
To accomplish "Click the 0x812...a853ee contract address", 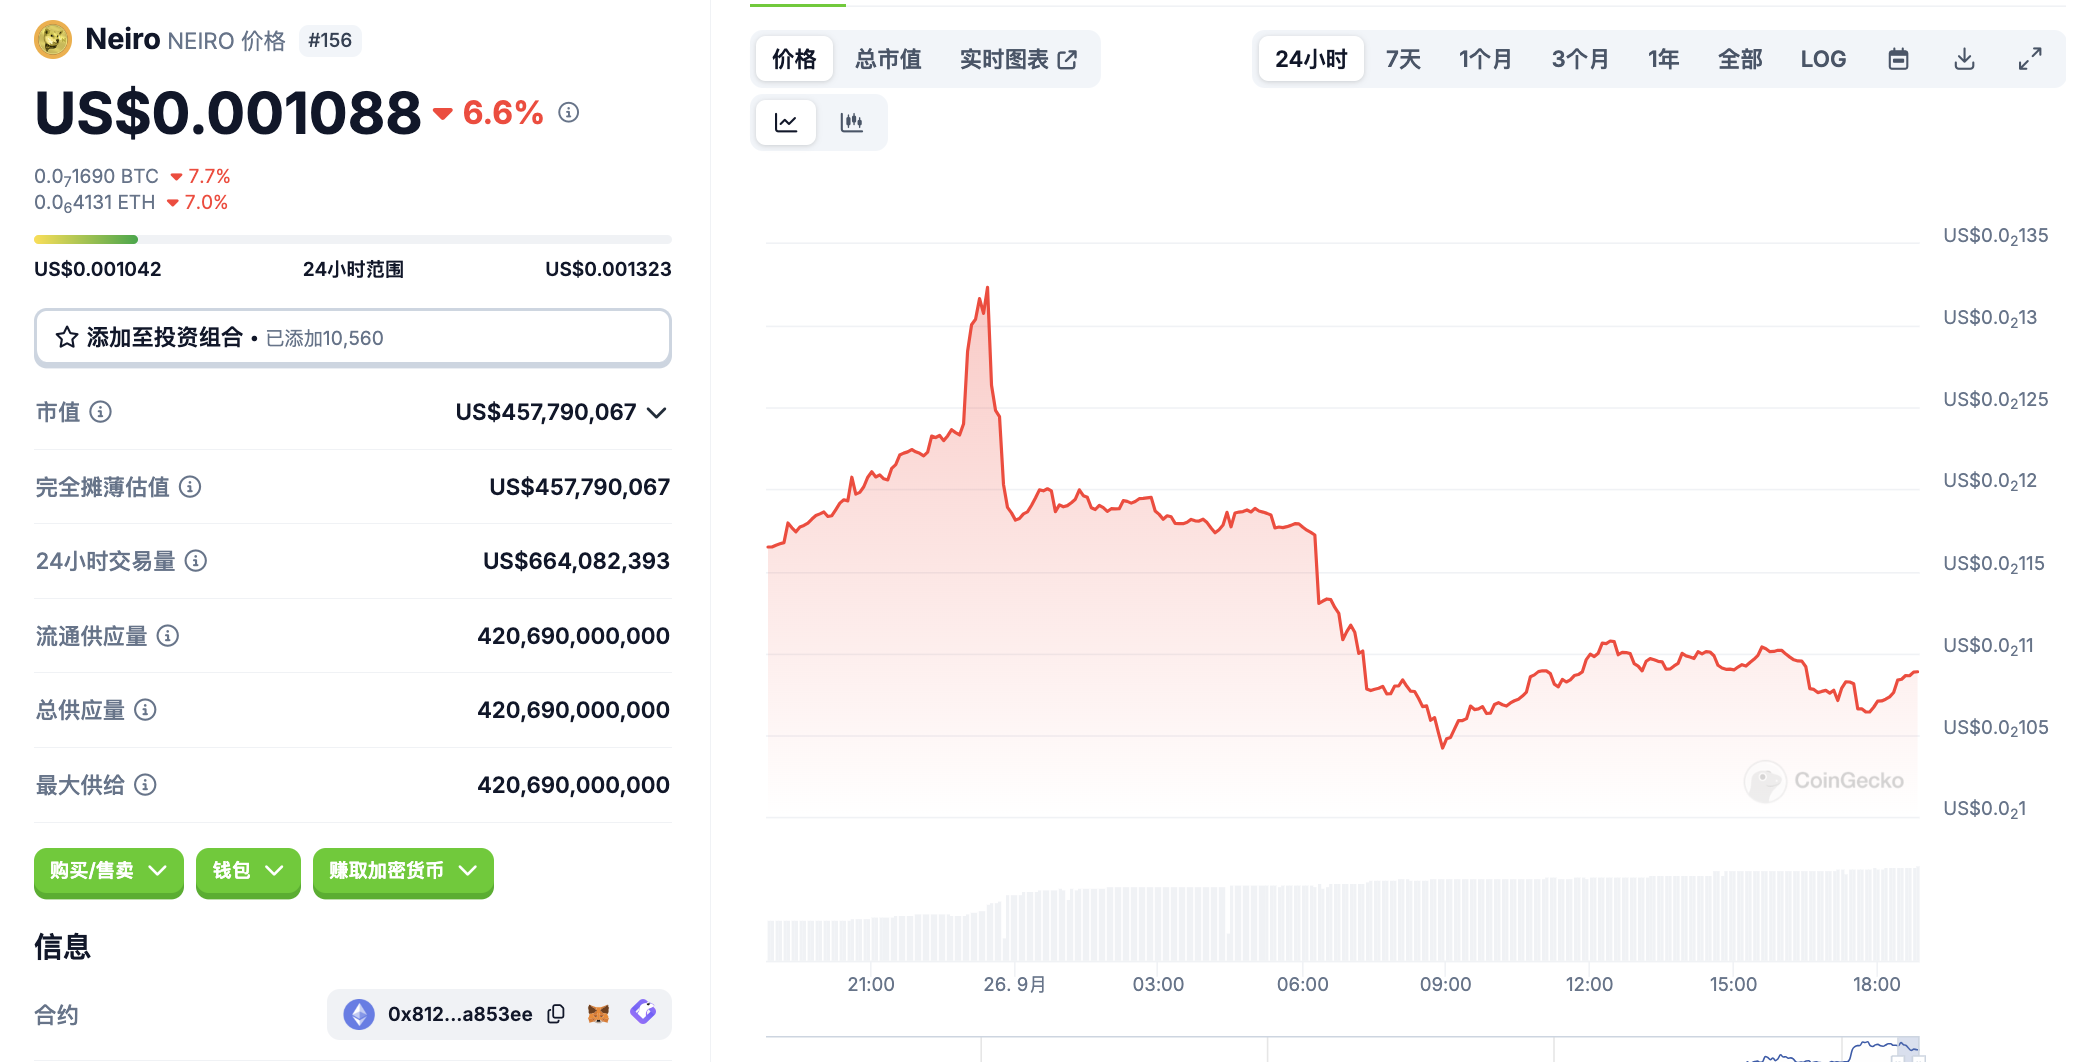I will 460,1014.
